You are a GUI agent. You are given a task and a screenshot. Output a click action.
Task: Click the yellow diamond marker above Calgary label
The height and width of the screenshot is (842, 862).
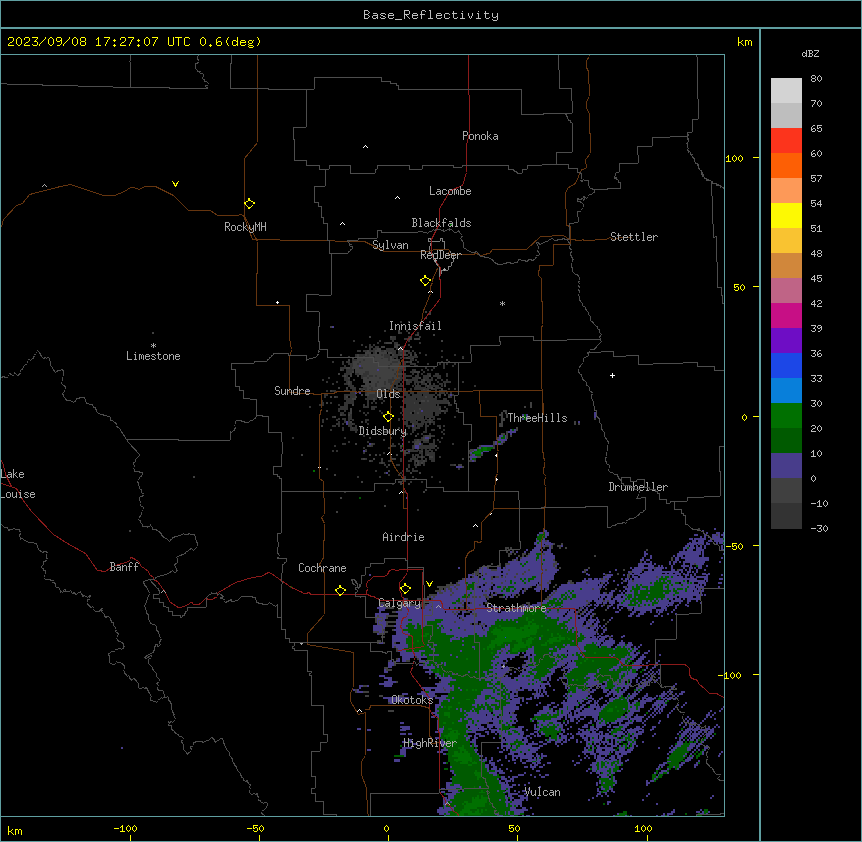pyautogui.click(x=405, y=589)
